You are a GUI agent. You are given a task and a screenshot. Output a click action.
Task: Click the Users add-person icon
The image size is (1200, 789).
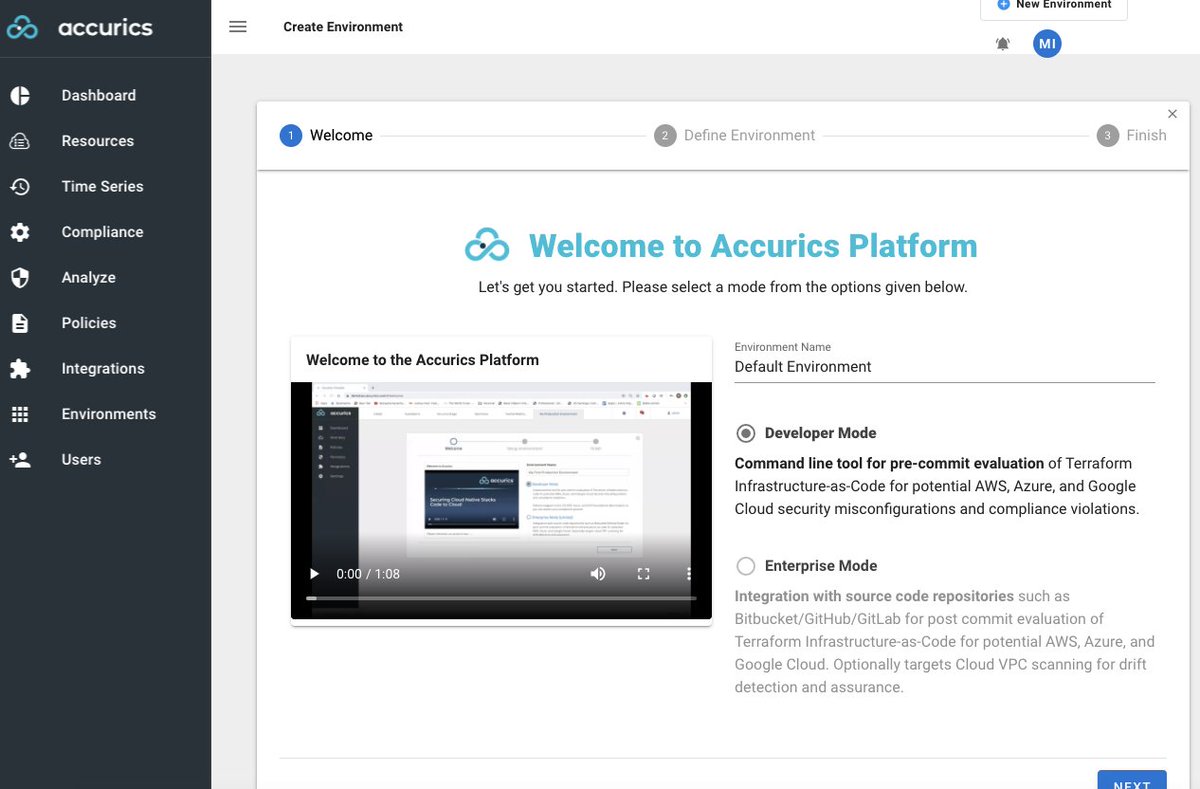point(20,459)
